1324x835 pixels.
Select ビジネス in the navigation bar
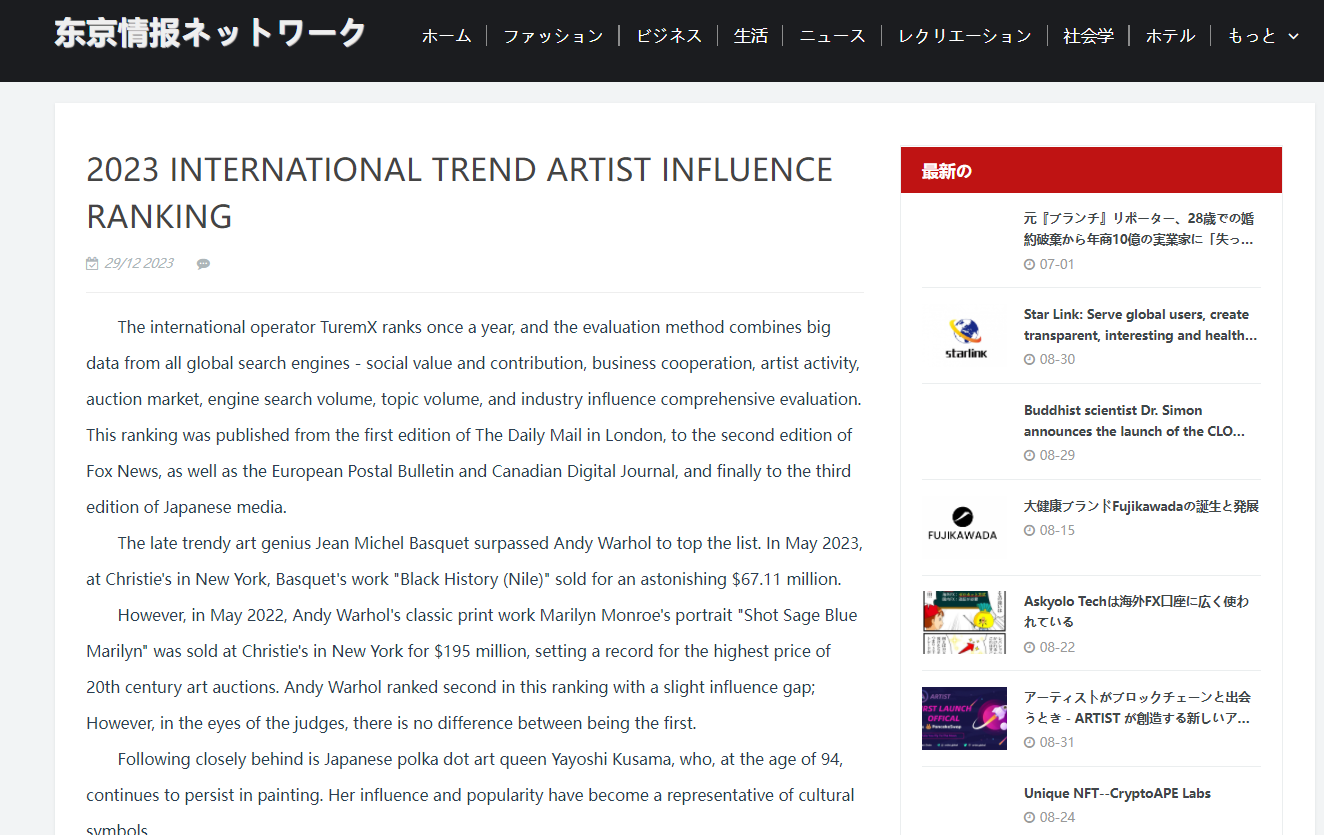pyautogui.click(x=669, y=36)
